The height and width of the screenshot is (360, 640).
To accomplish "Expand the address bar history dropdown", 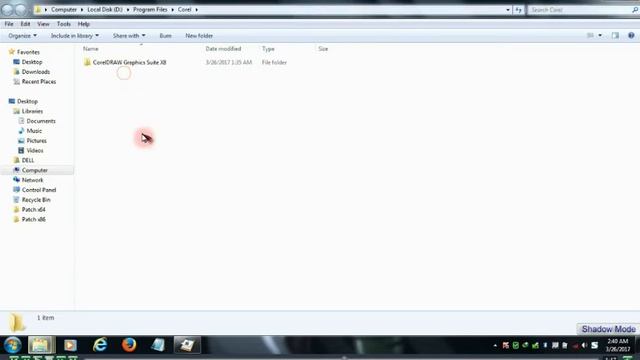I will pyautogui.click(x=508, y=9).
